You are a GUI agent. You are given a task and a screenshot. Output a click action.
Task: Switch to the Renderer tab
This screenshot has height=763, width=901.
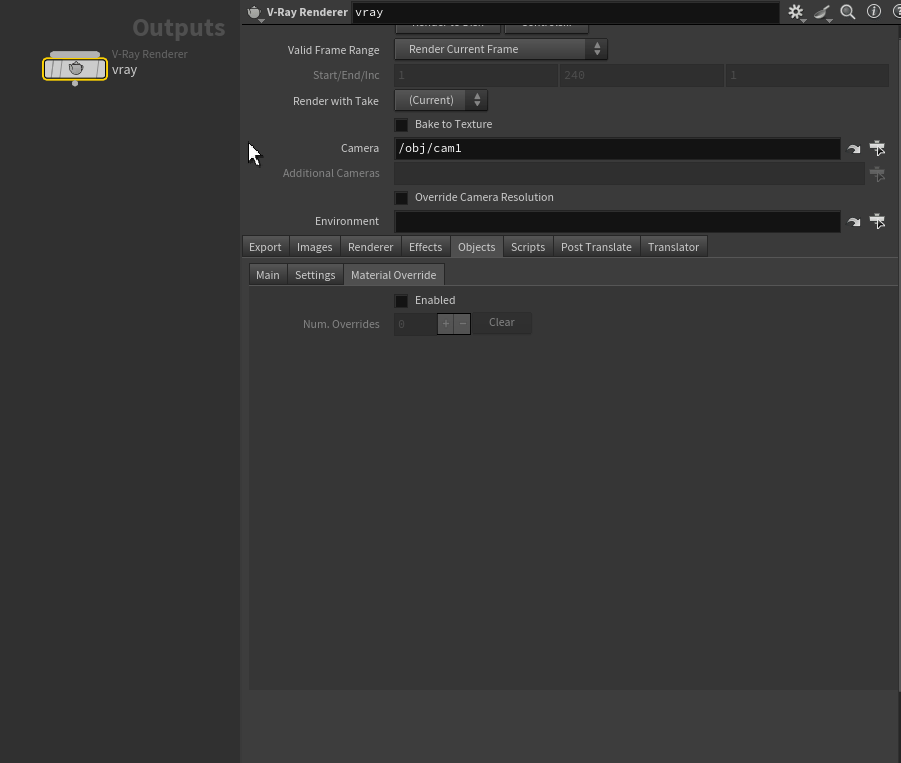tap(370, 247)
